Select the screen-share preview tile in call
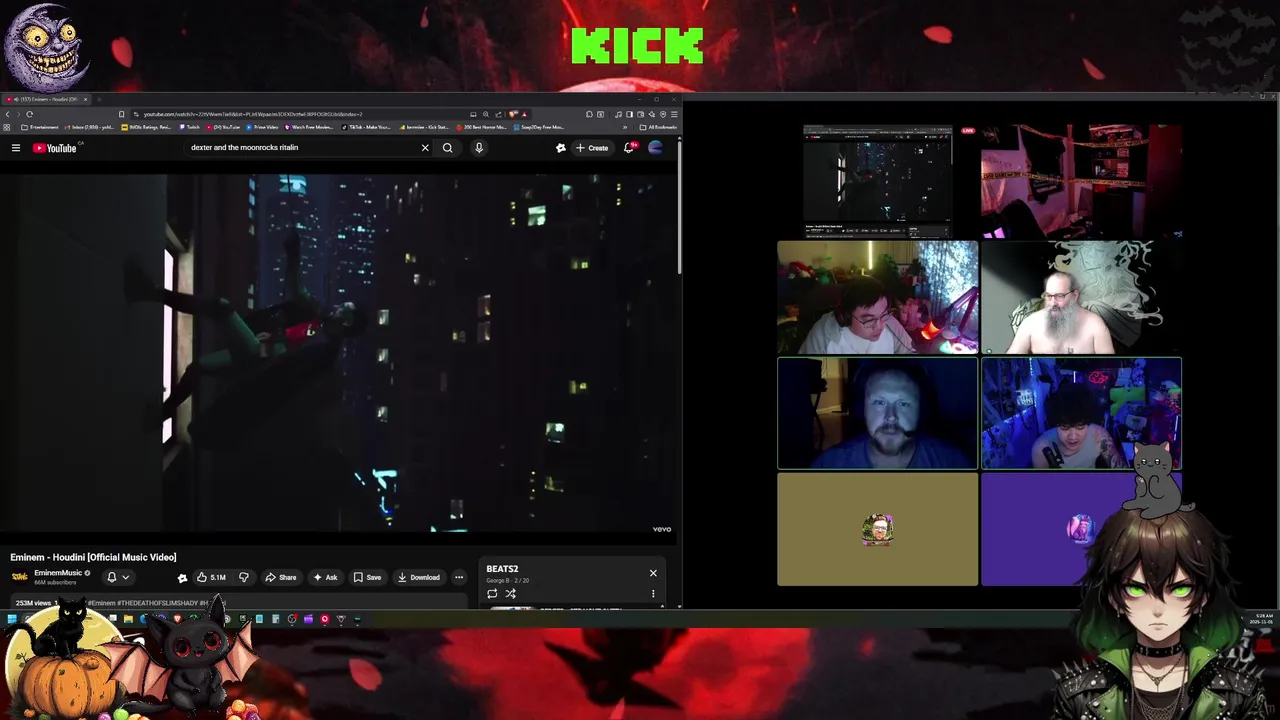The height and width of the screenshot is (720, 1280). (x=878, y=179)
